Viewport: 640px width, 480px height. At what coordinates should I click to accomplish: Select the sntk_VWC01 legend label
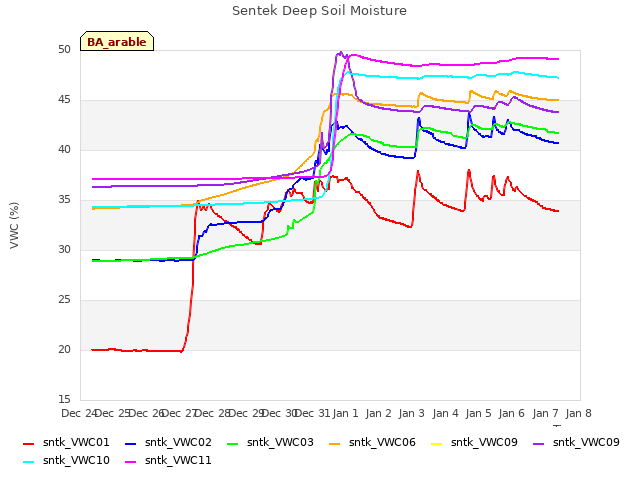[76, 442]
